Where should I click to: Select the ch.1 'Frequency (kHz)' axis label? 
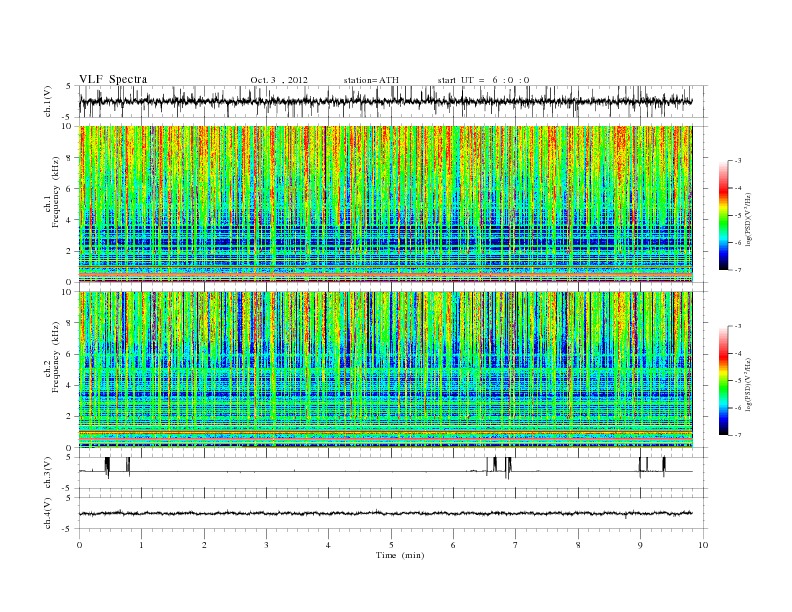(x=55, y=192)
